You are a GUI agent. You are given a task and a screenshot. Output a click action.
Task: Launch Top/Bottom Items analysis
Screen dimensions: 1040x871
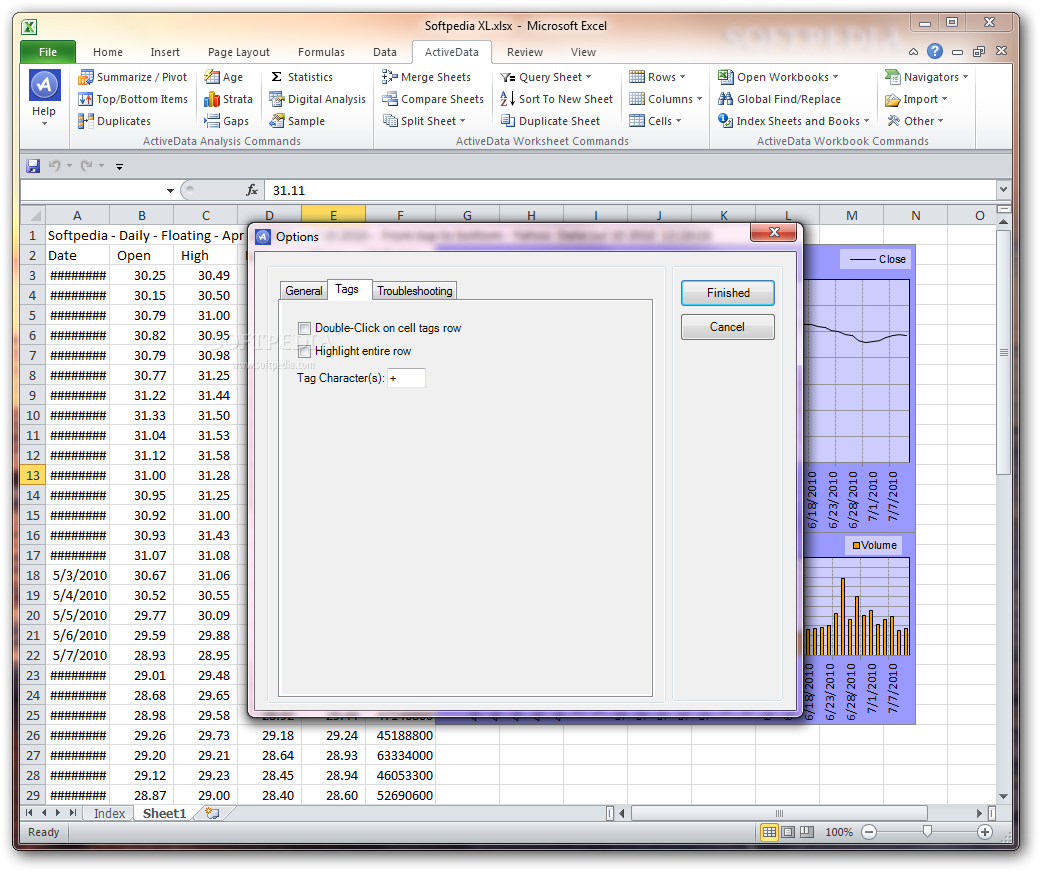(133, 99)
